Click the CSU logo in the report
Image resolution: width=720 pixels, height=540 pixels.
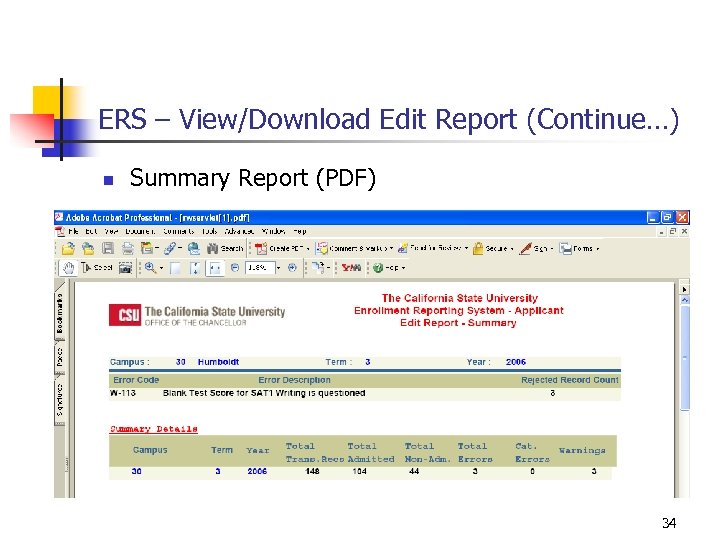click(125, 315)
